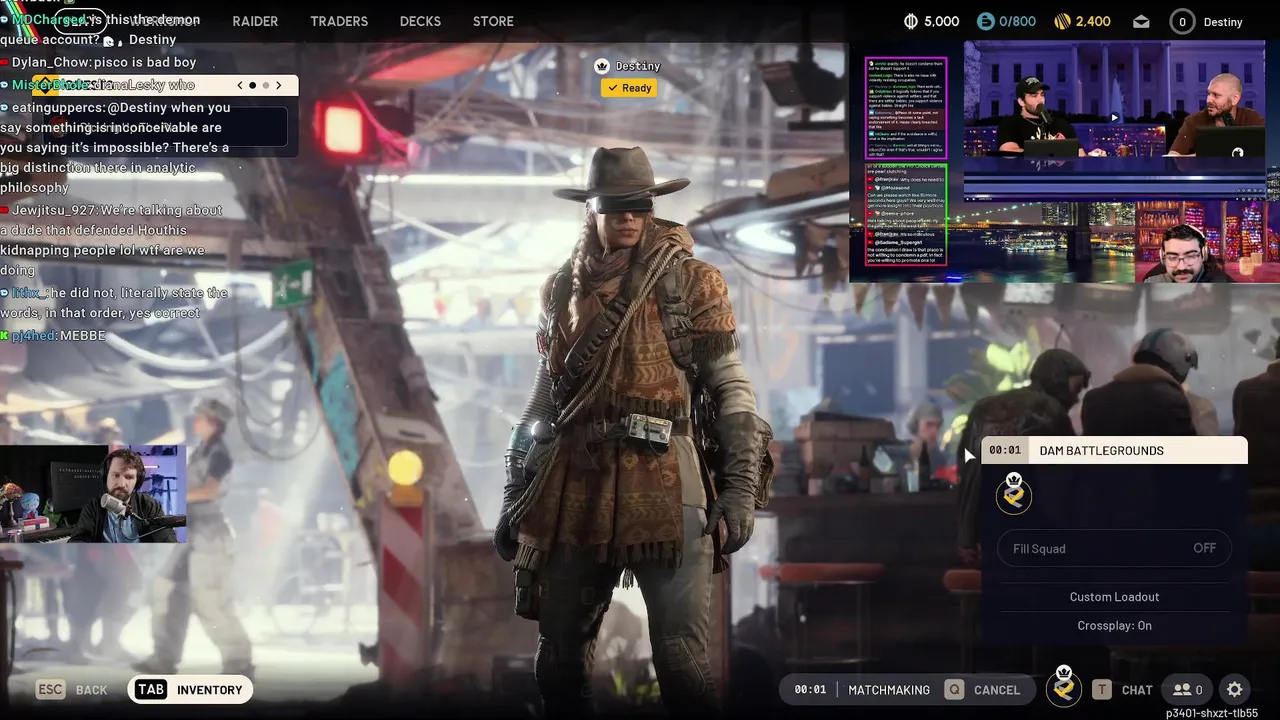1280x720 pixels.
Task: Click the 2,400 gold balance
Action: tap(1093, 21)
